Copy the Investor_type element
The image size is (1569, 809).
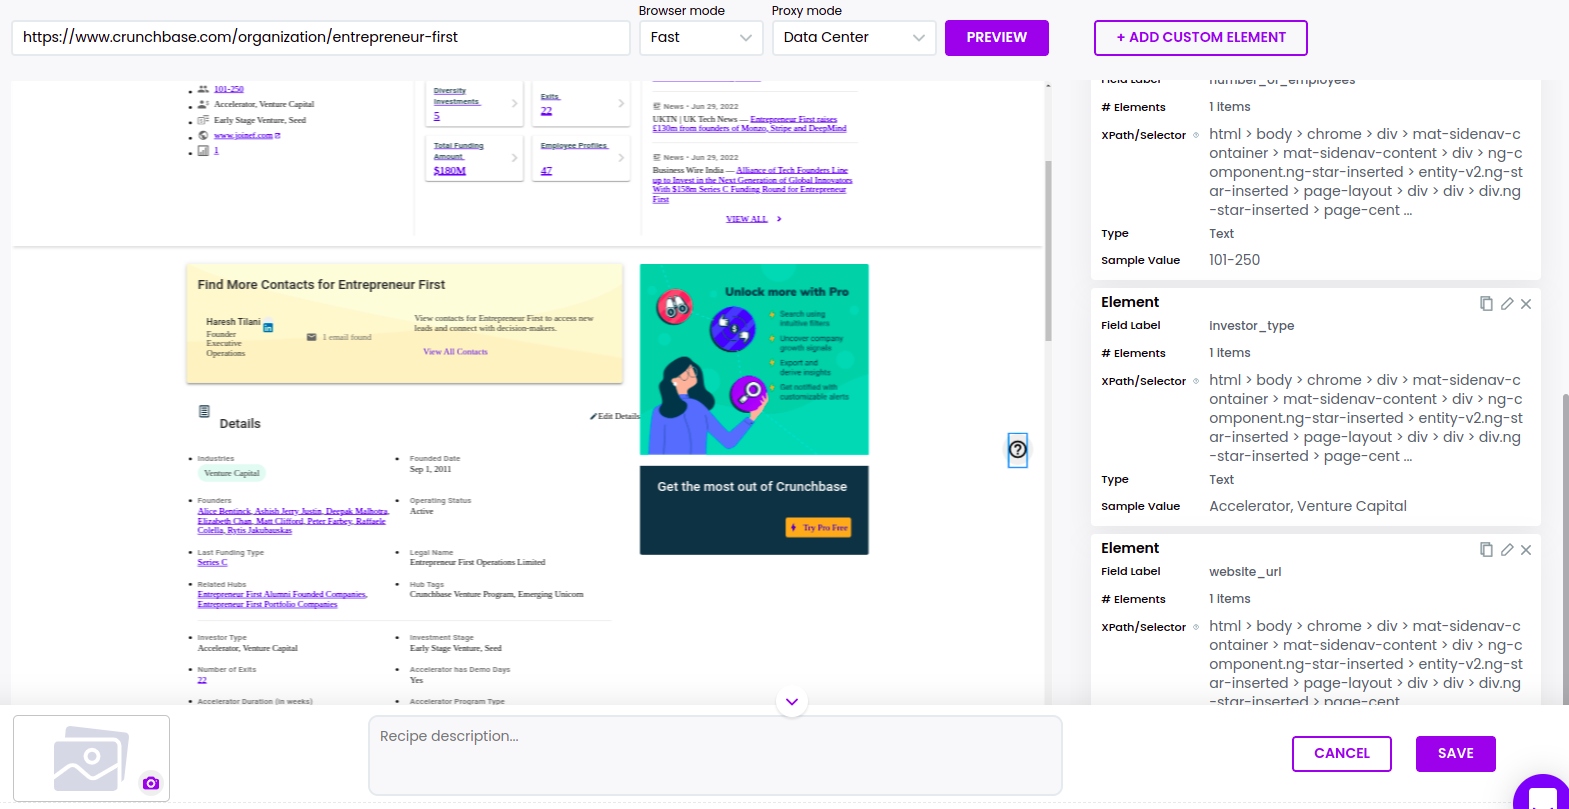point(1486,304)
